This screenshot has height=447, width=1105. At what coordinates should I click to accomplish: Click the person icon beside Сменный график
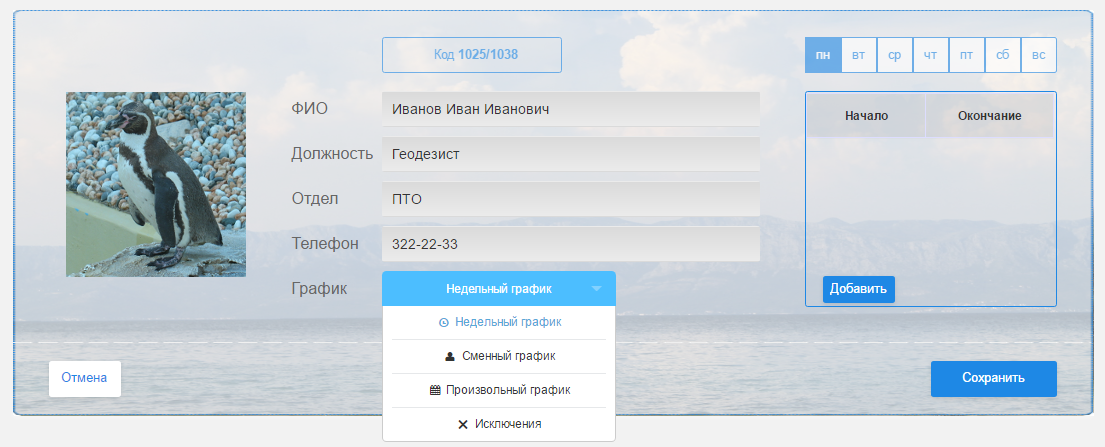[450, 357]
